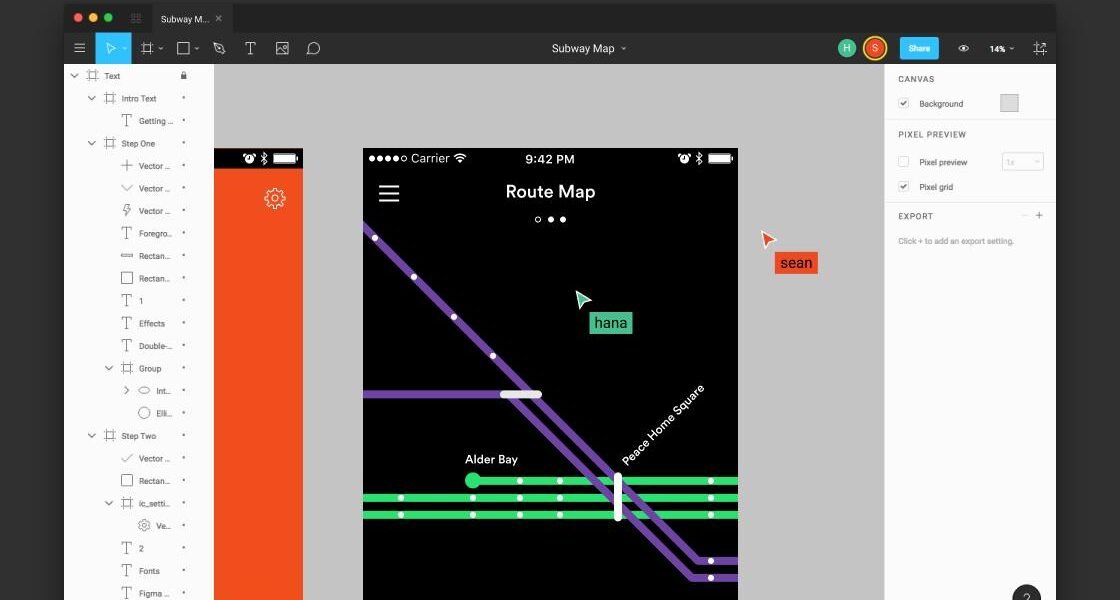Select the Rectangle shape tool

click(183, 49)
